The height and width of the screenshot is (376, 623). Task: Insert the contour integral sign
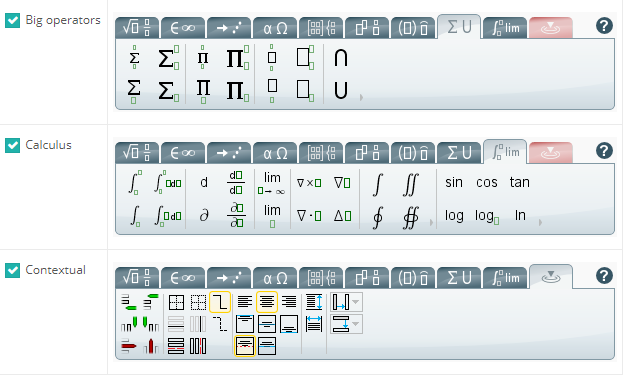coord(377,218)
